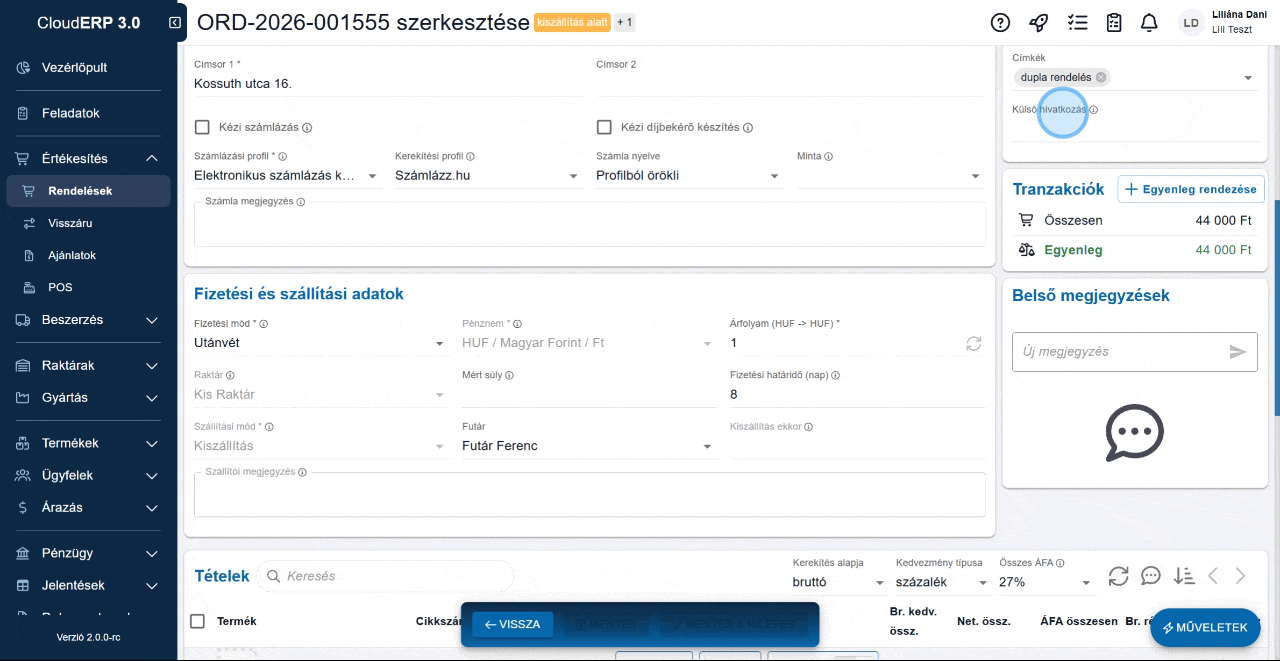Open the Fizetési mód dropdown
This screenshot has height=661, width=1280.
point(438,343)
